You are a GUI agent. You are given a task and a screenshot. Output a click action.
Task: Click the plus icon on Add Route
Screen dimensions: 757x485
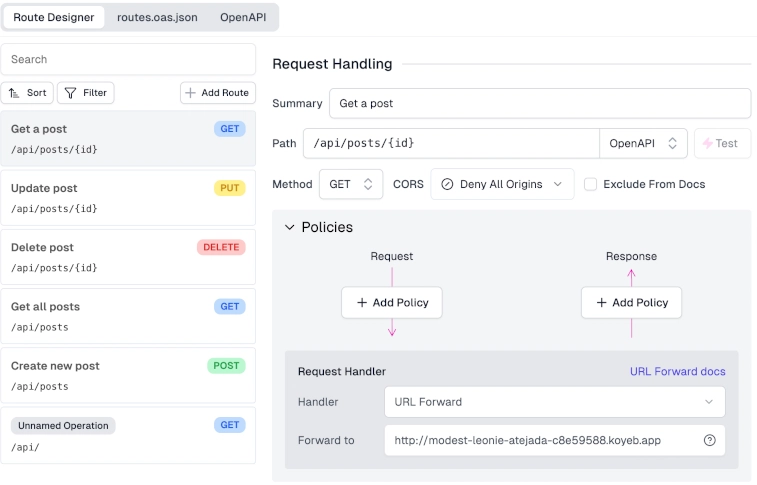pos(190,93)
